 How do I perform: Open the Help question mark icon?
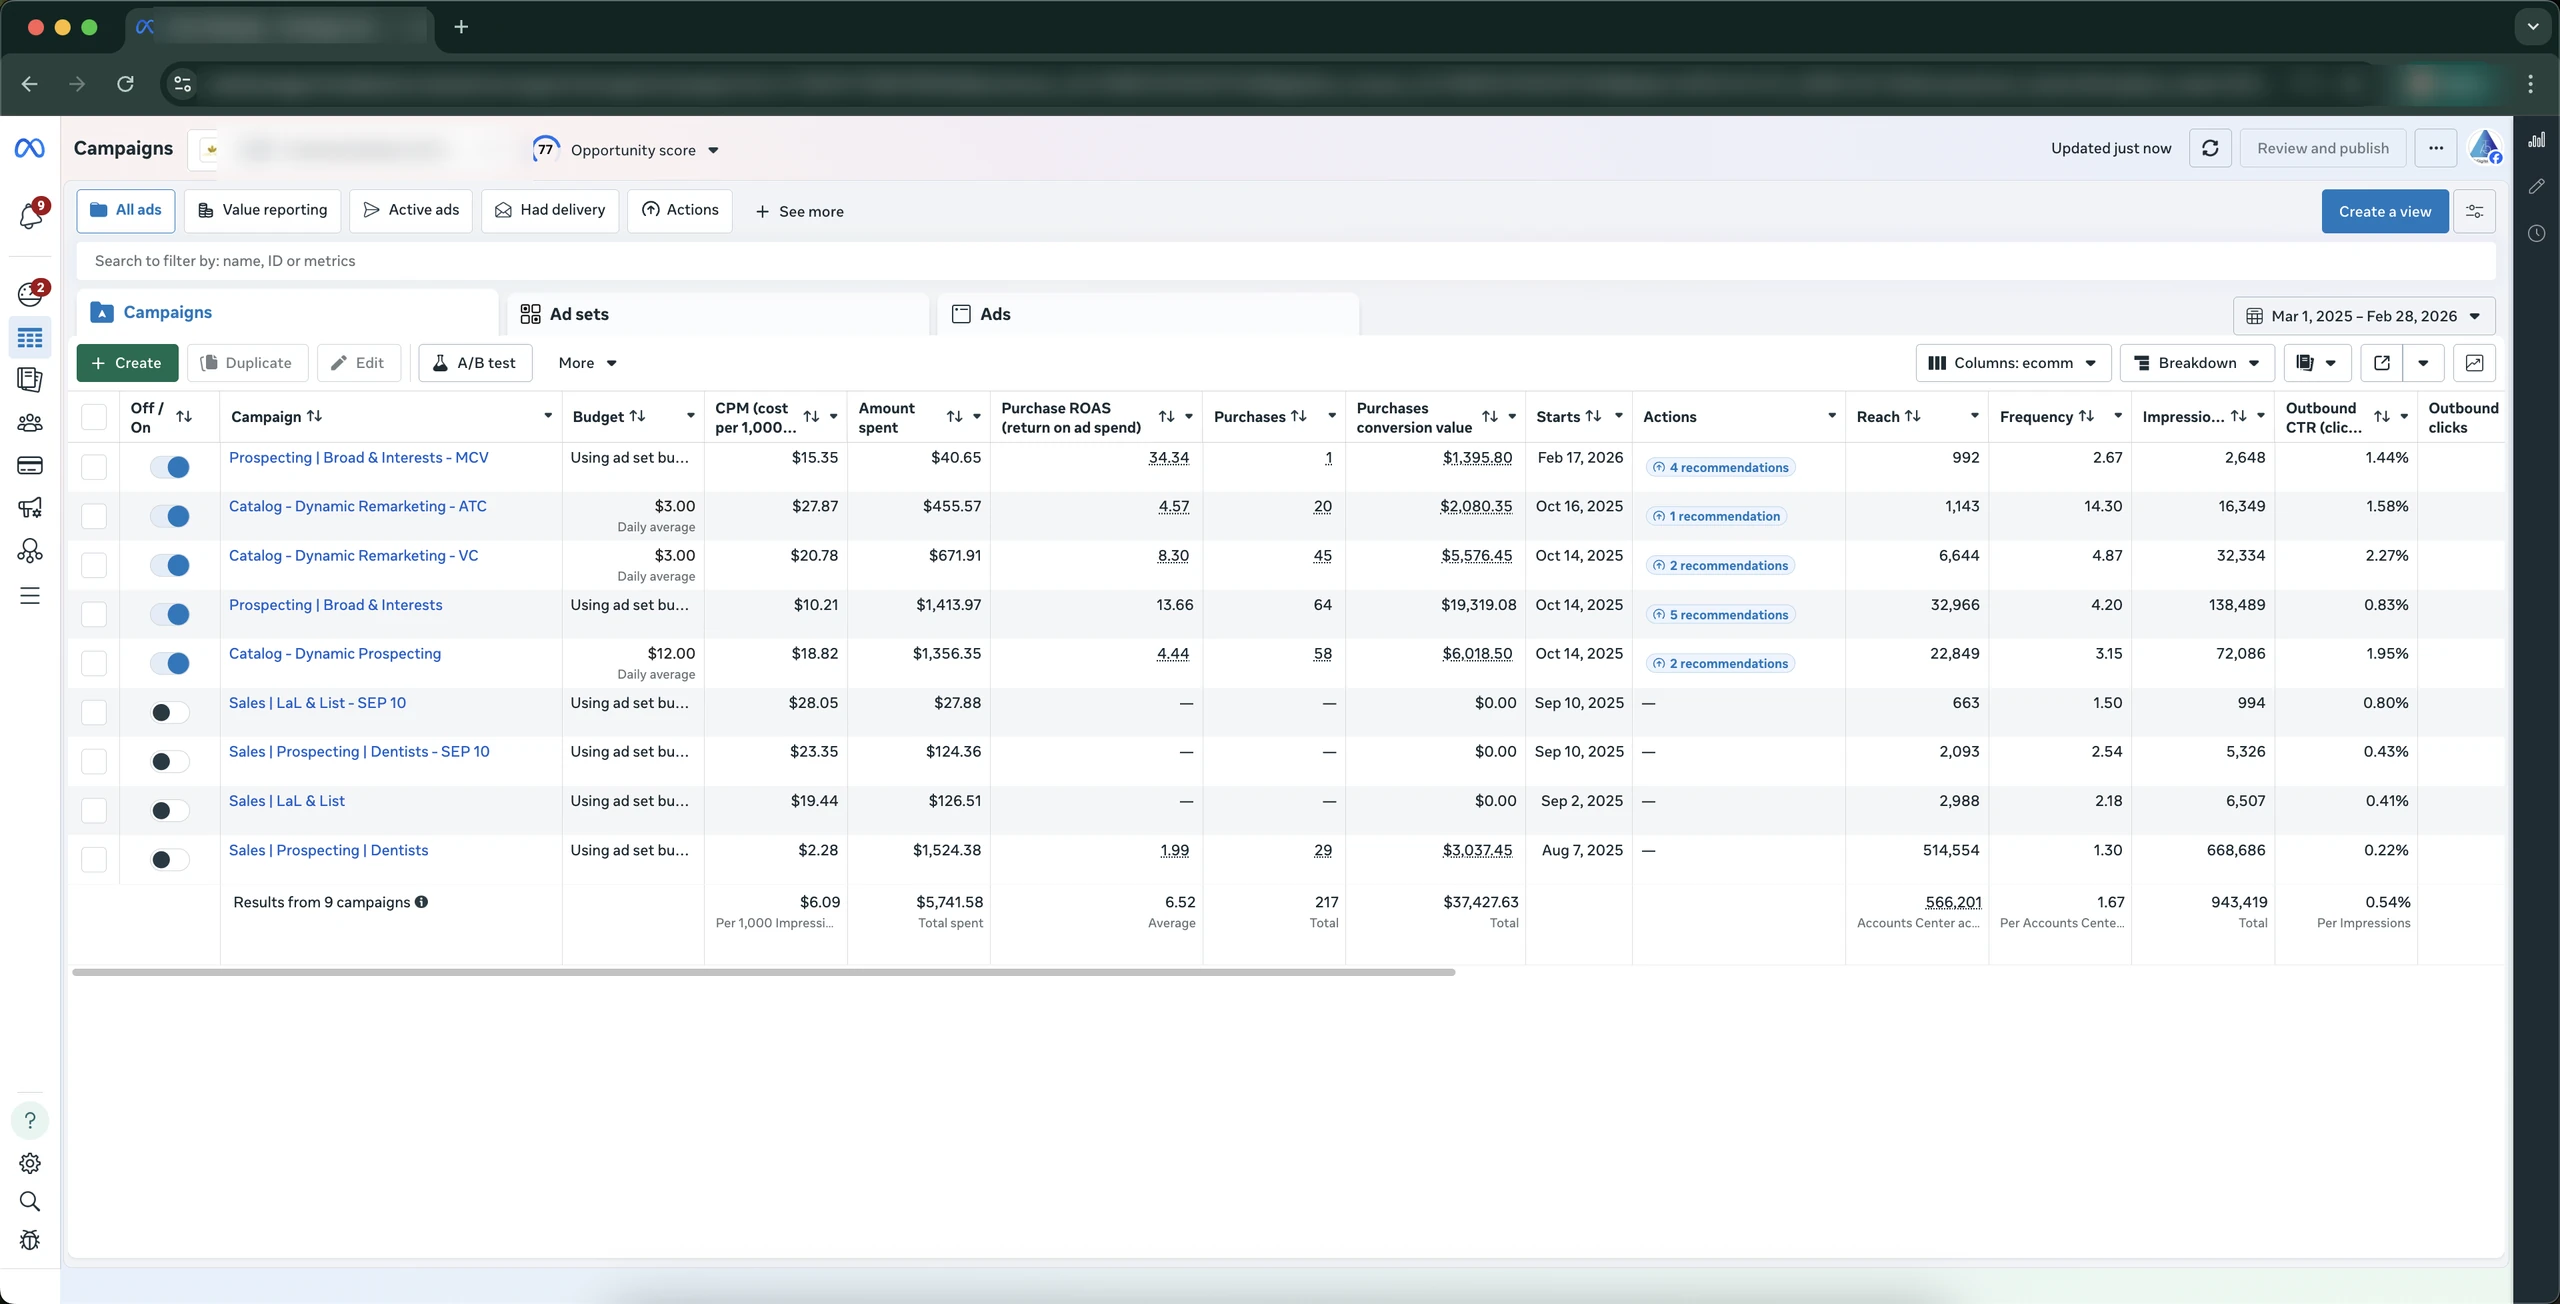30,1121
